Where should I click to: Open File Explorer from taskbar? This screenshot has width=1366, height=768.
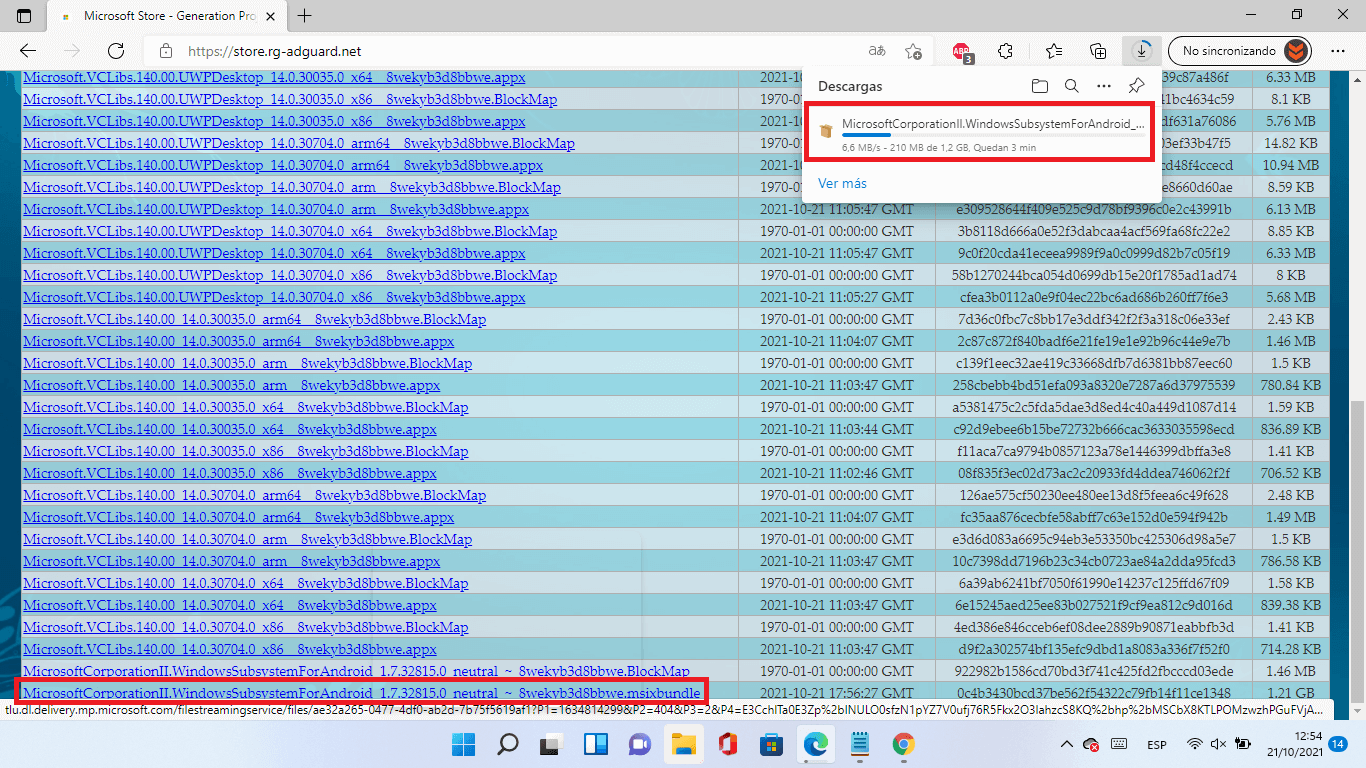(x=683, y=744)
